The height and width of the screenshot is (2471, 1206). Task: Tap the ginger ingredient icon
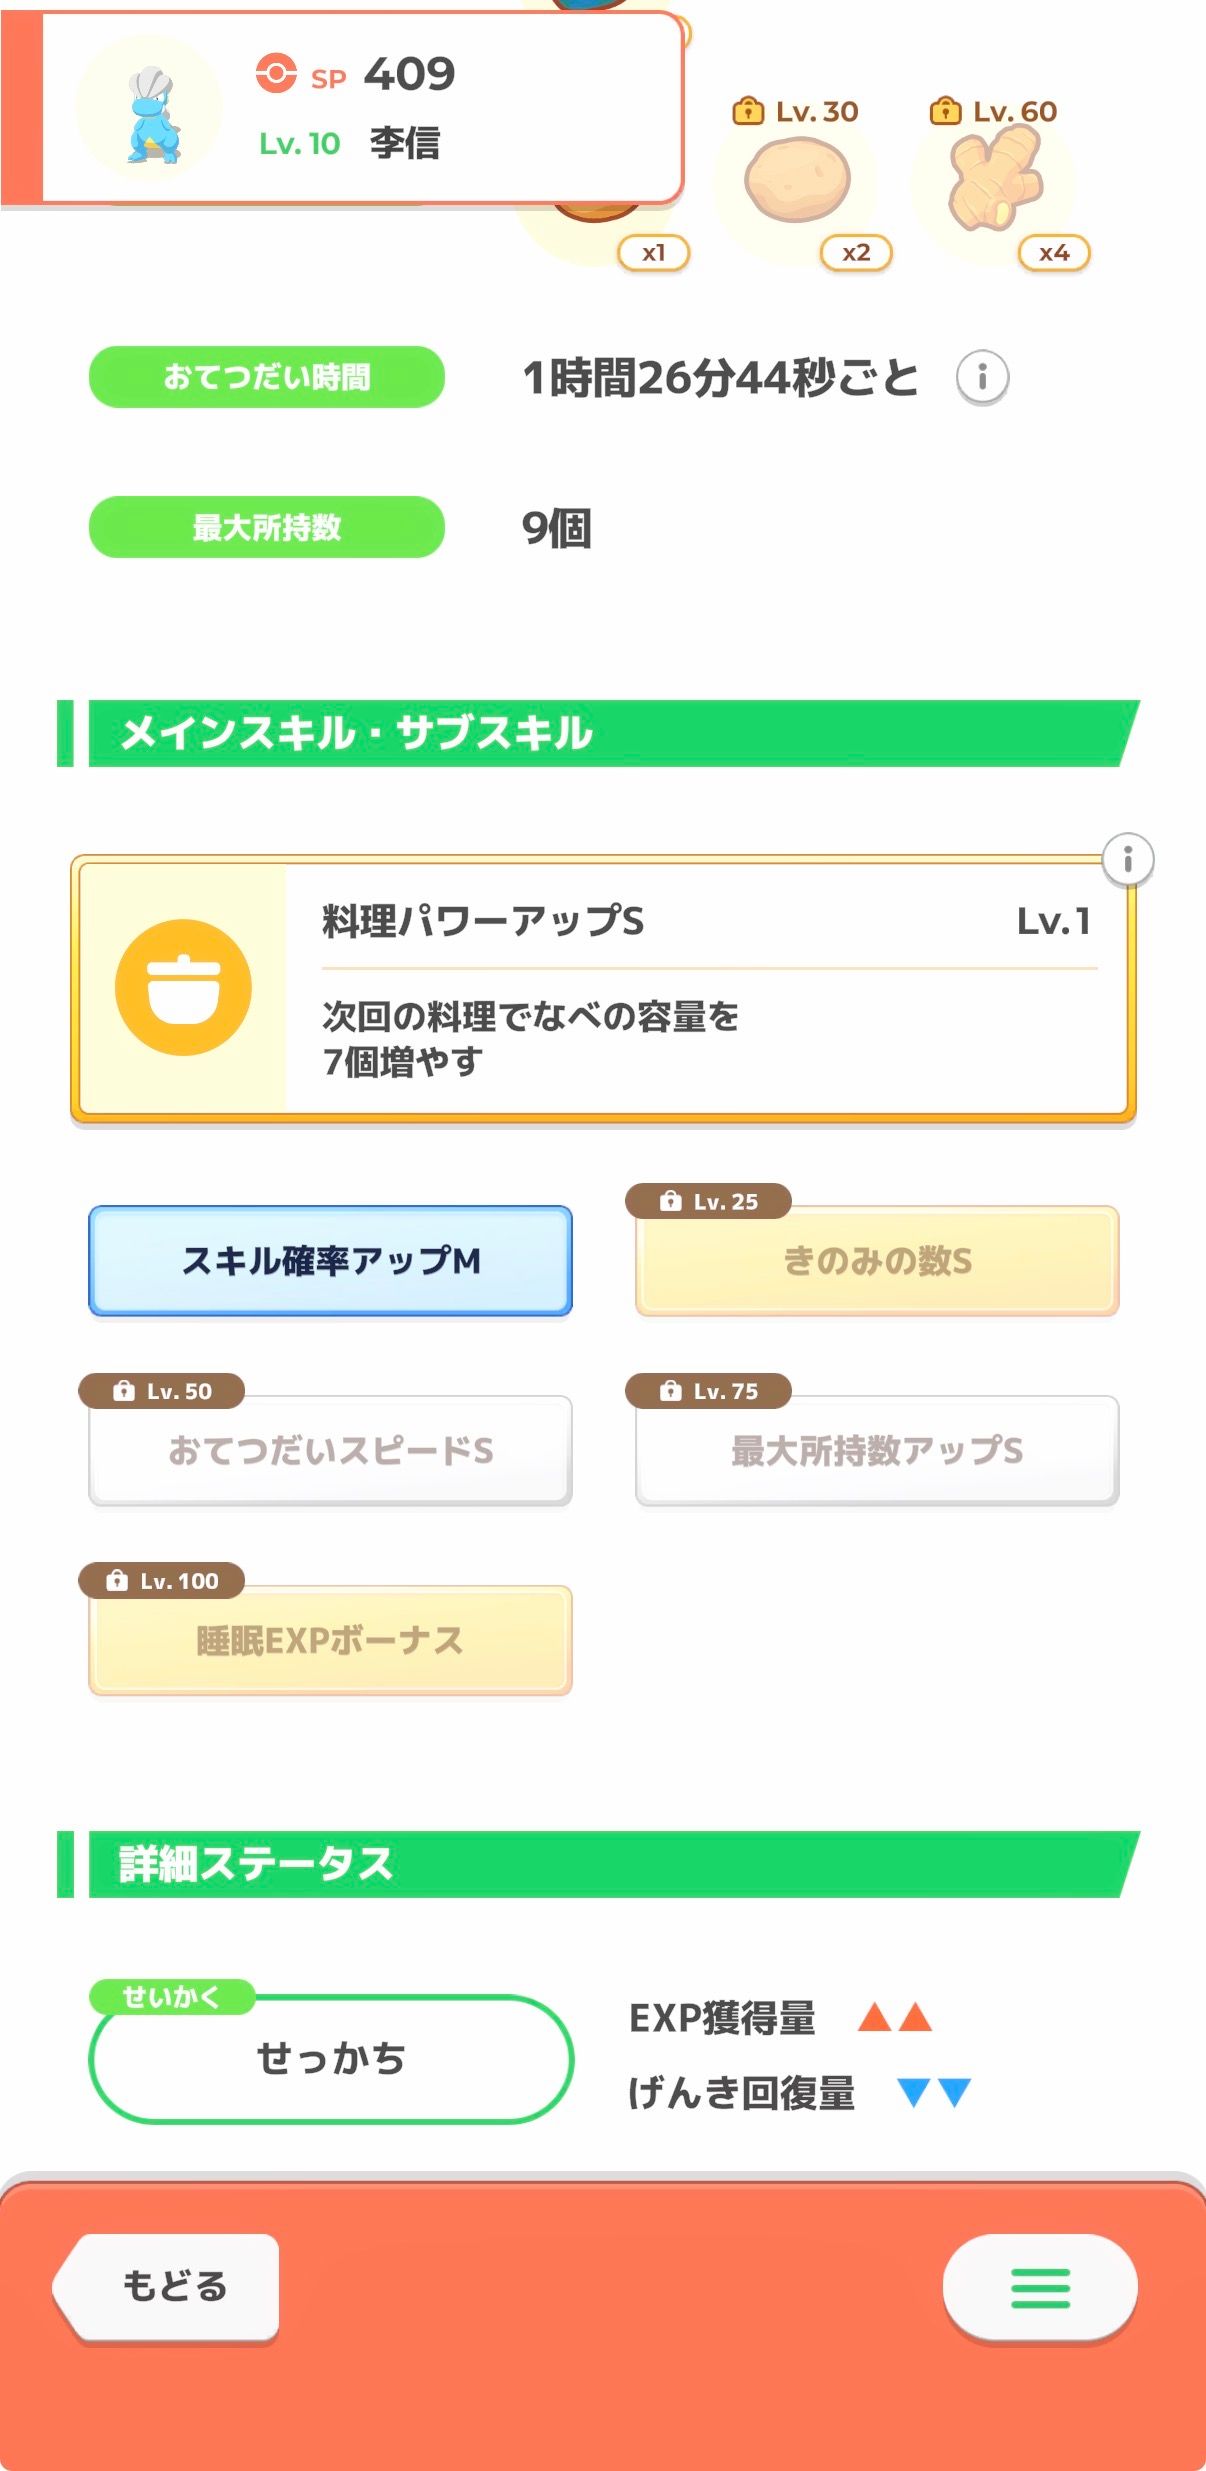[x=994, y=180]
